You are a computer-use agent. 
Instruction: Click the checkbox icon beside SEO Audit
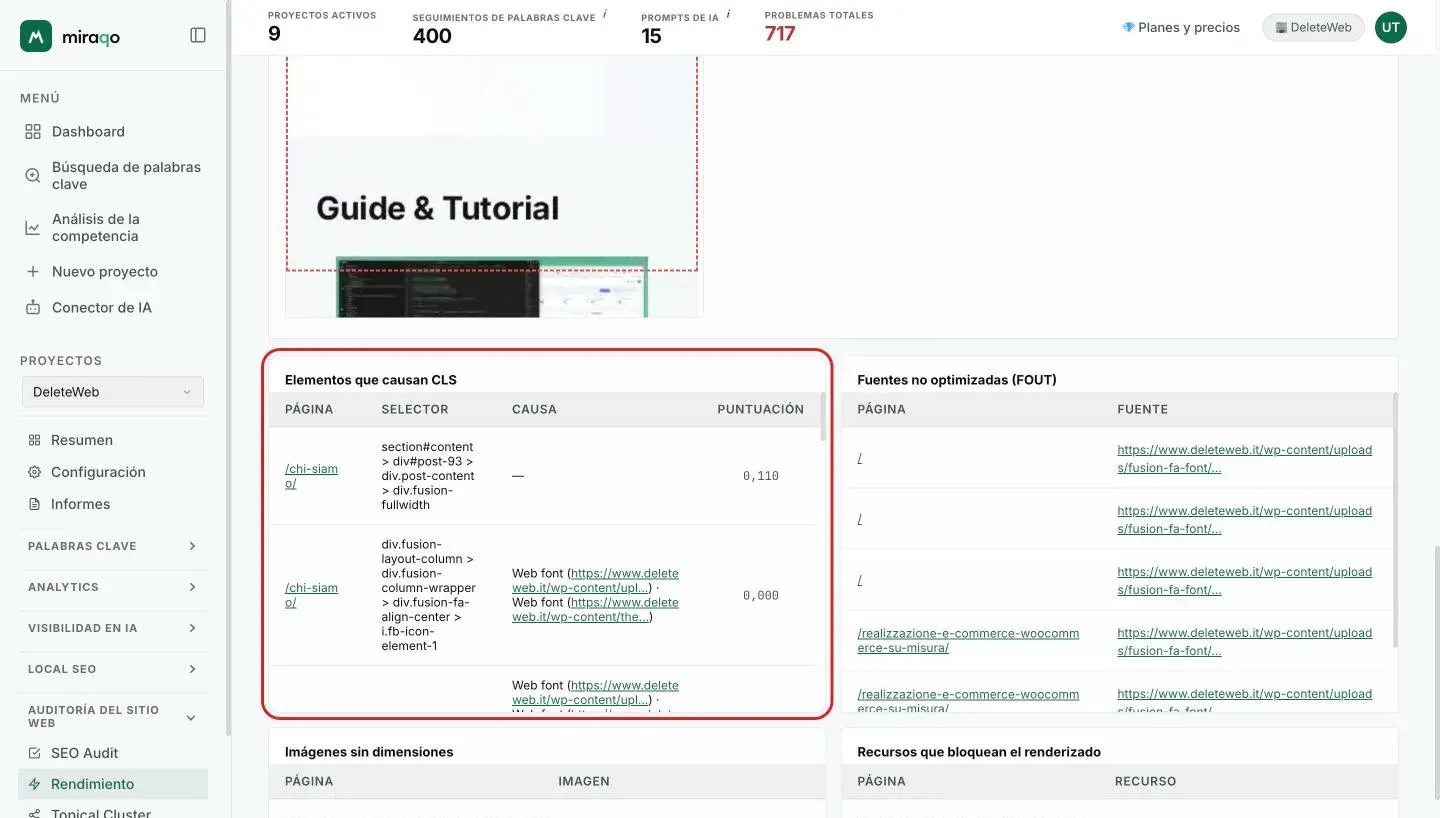pos(34,753)
